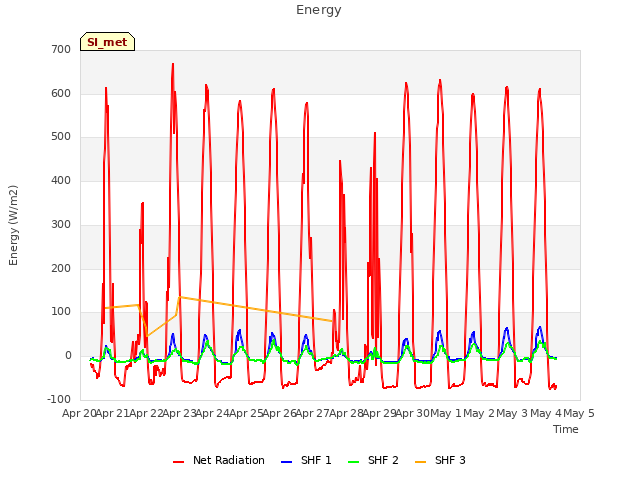640x480 pixels.
Task: Click the 500 y-axis tick label
Action: (x=61, y=137)
